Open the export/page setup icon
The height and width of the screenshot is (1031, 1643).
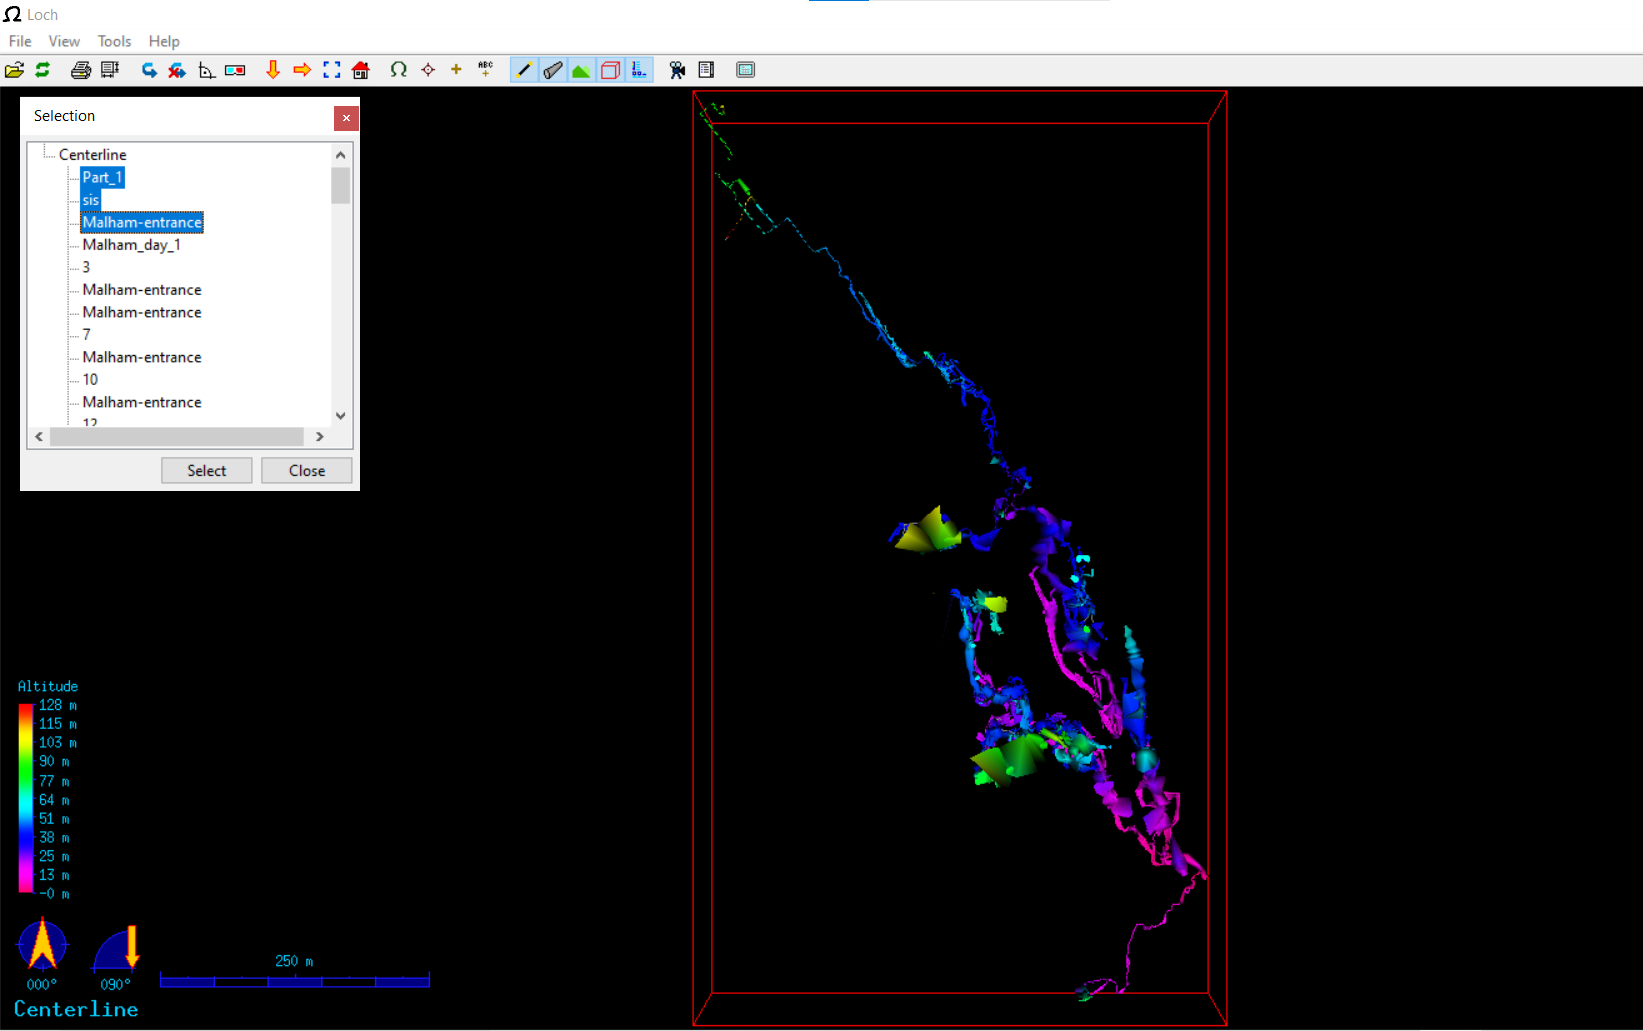(110, 70)
